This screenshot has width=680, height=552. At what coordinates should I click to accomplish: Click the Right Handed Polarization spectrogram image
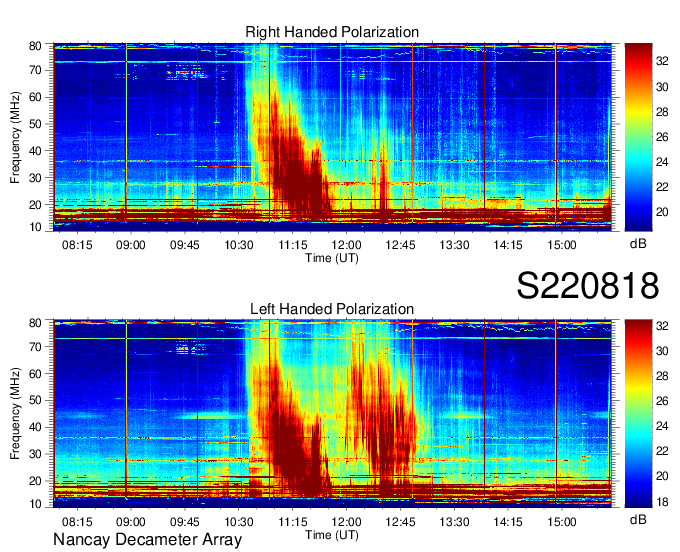[x=332, y=137]
